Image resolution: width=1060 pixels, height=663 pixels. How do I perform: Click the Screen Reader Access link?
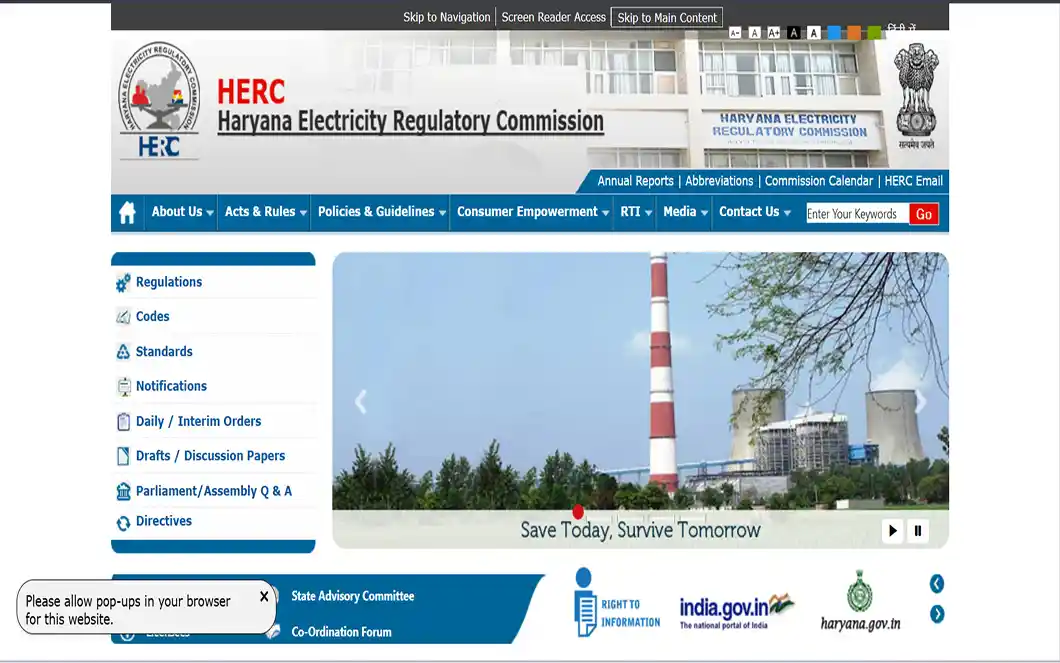pyautogui.click(x=553, y=17)
